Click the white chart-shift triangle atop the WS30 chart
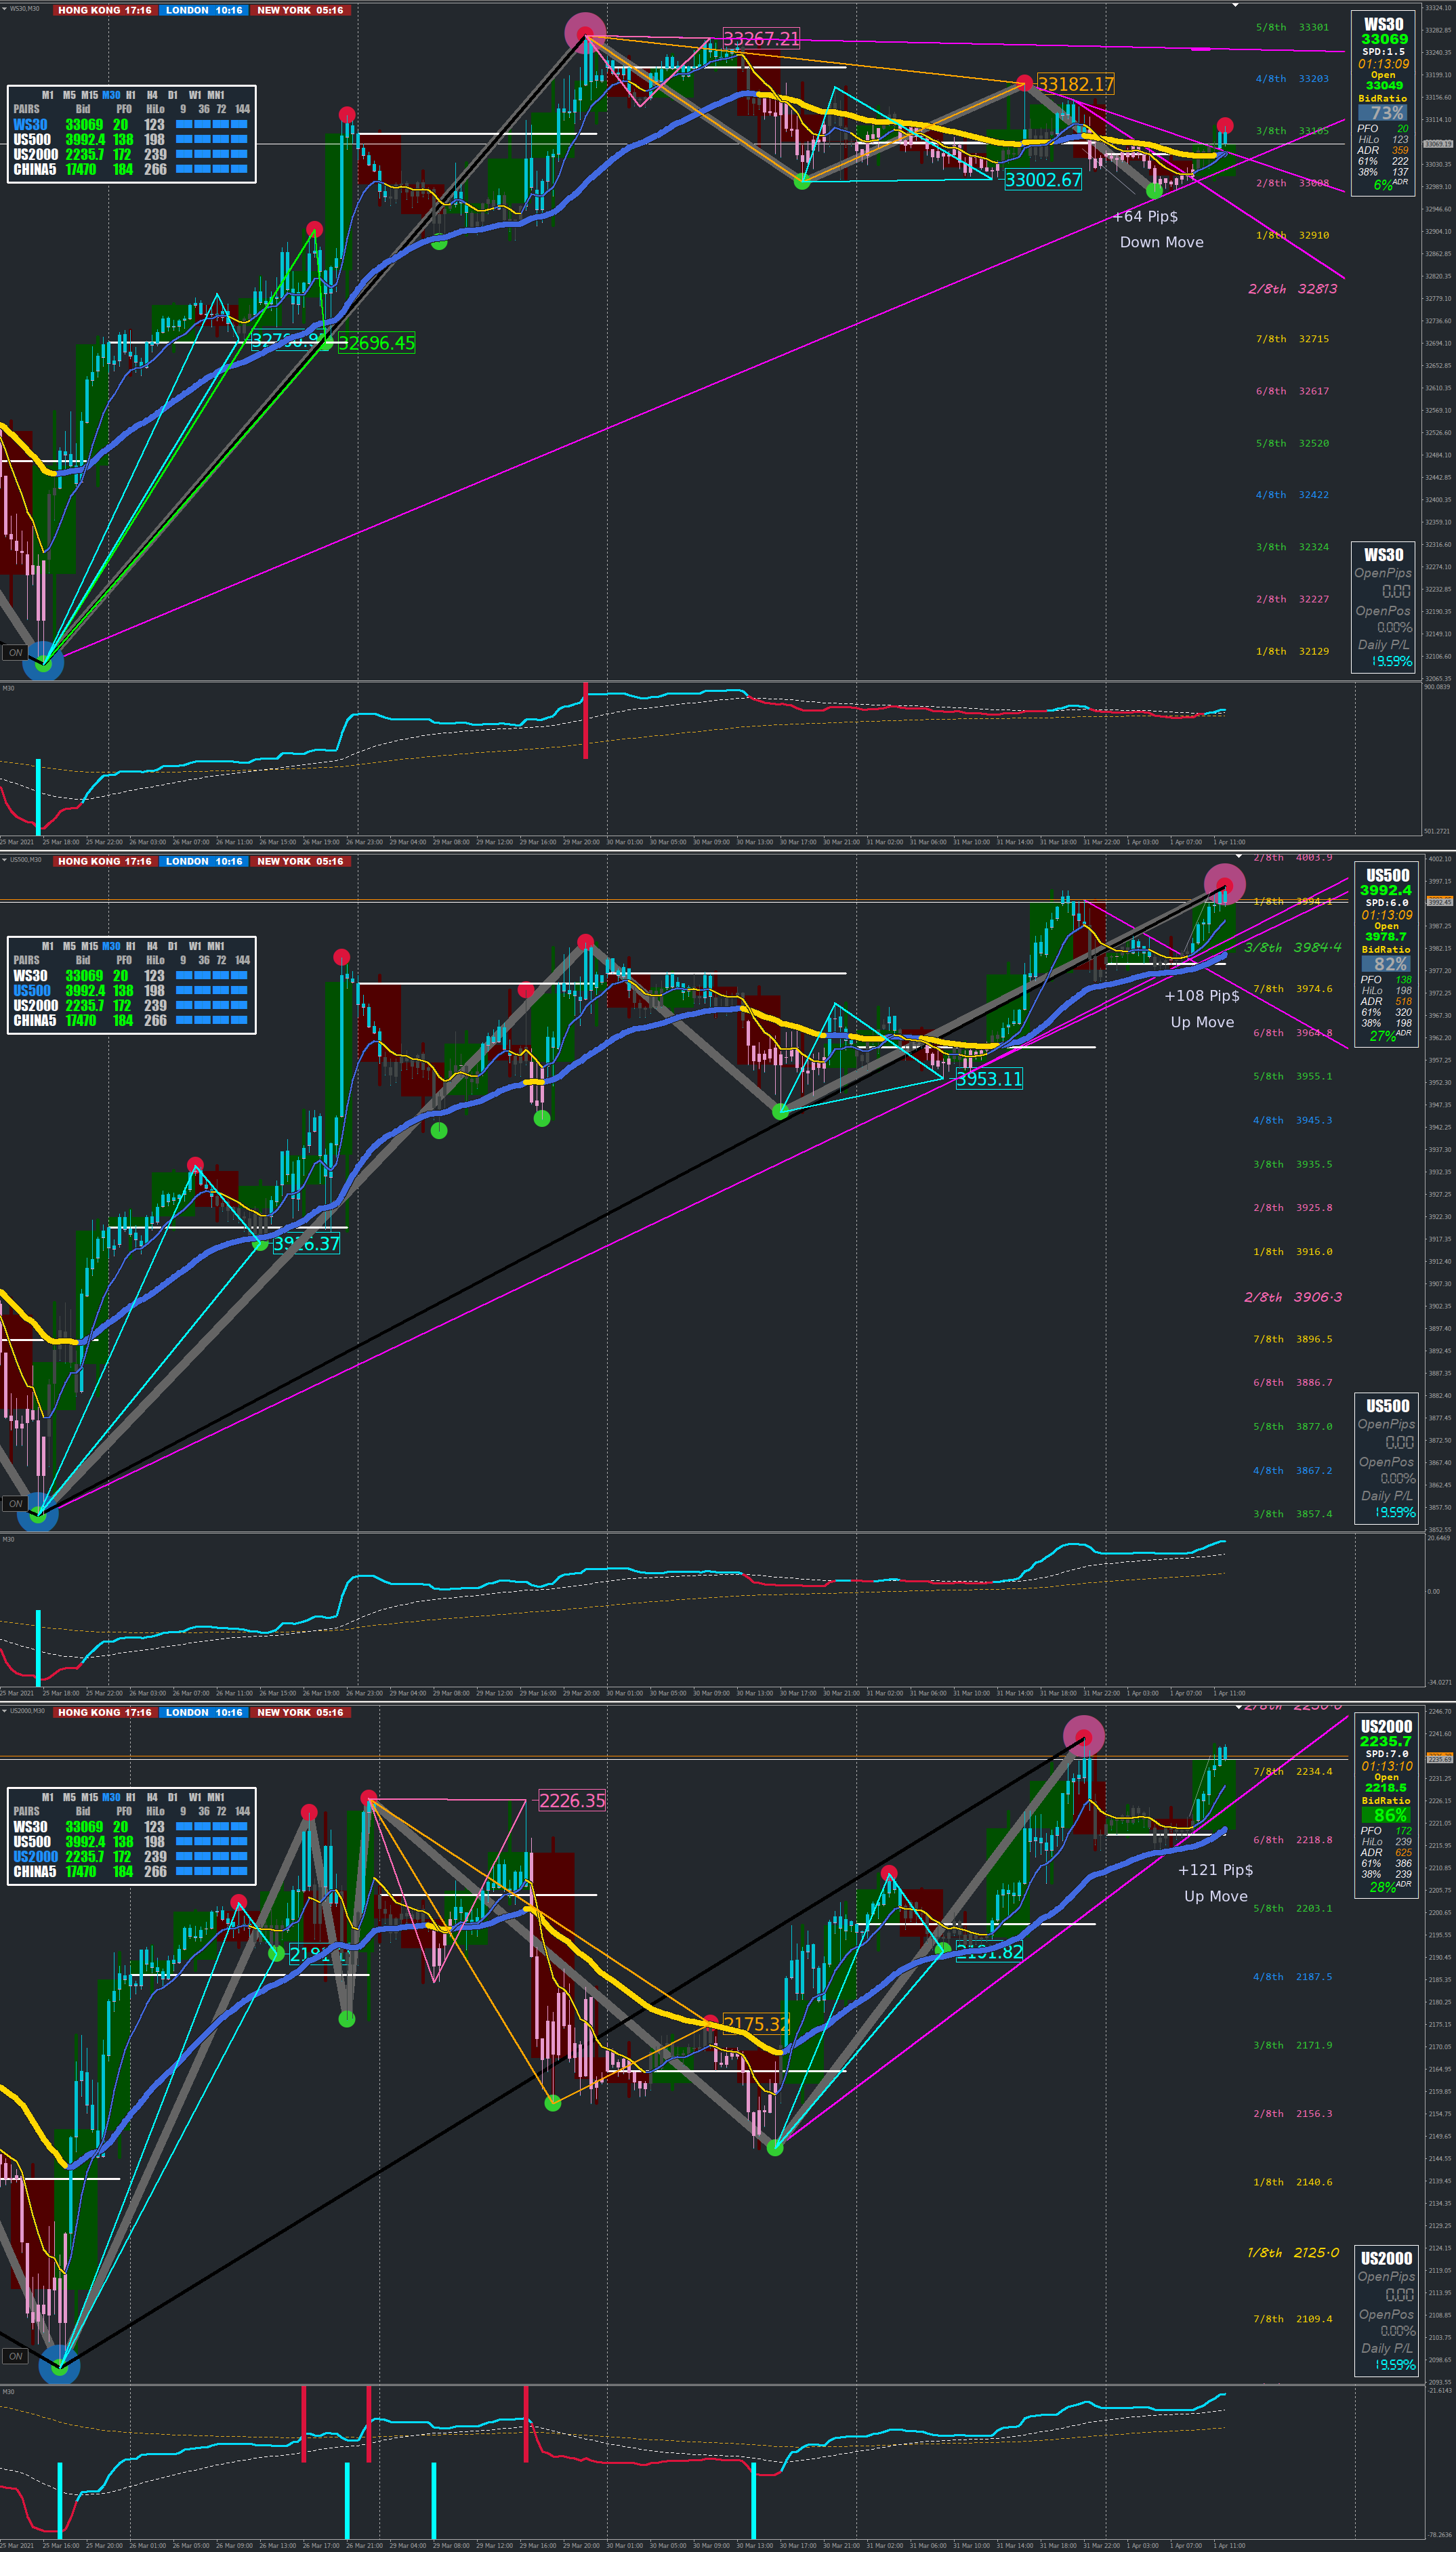The image size is (1456, 2552). [1236, 5]
